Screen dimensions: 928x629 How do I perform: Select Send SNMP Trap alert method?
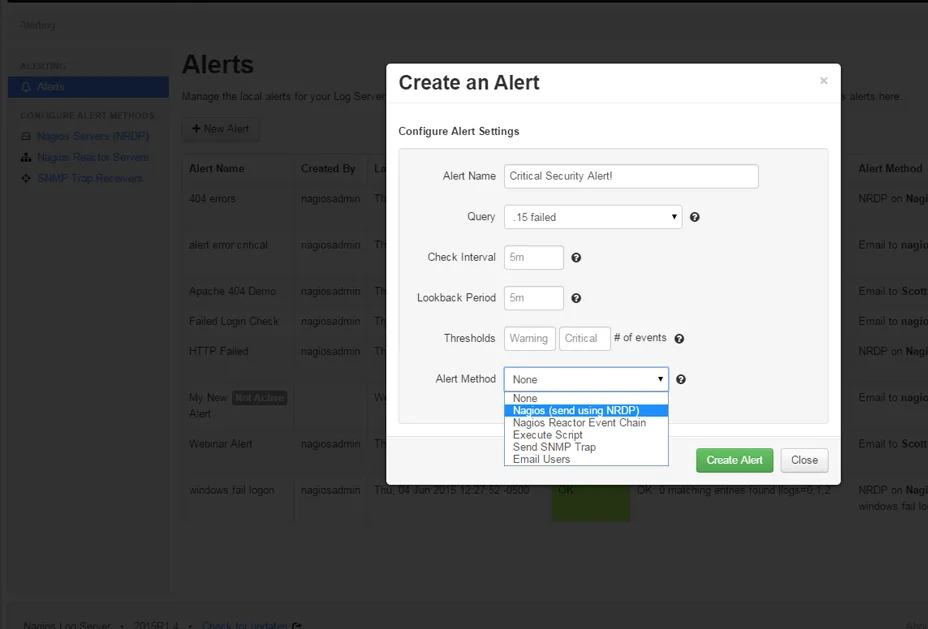(587, 447)
